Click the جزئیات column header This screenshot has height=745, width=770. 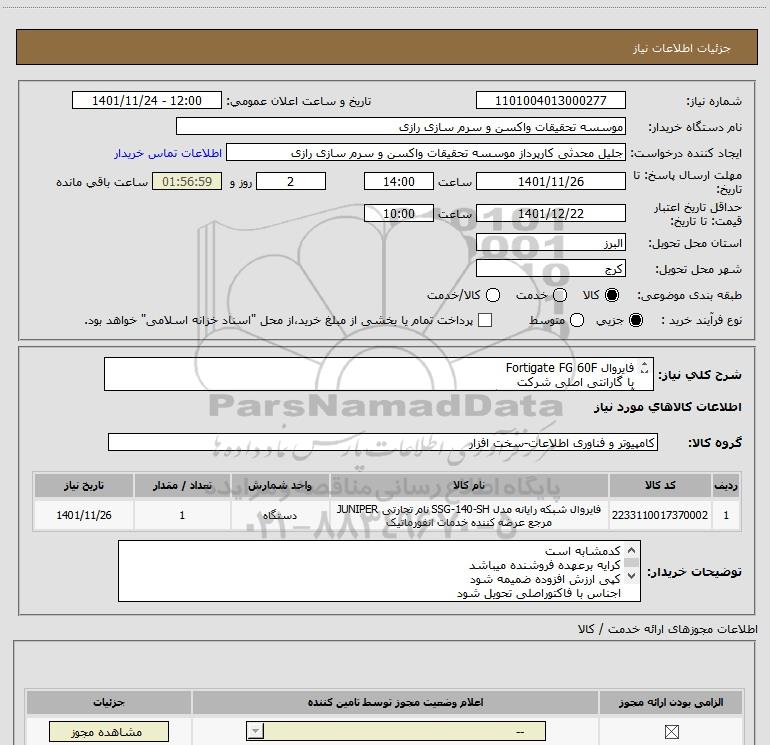109,703
